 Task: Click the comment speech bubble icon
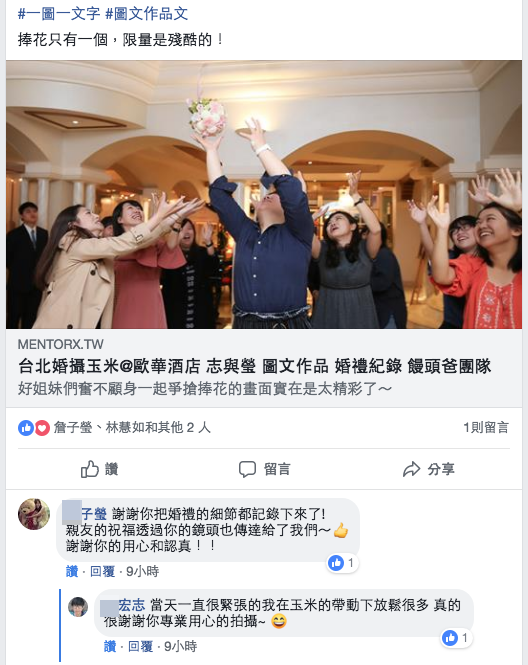247,469
